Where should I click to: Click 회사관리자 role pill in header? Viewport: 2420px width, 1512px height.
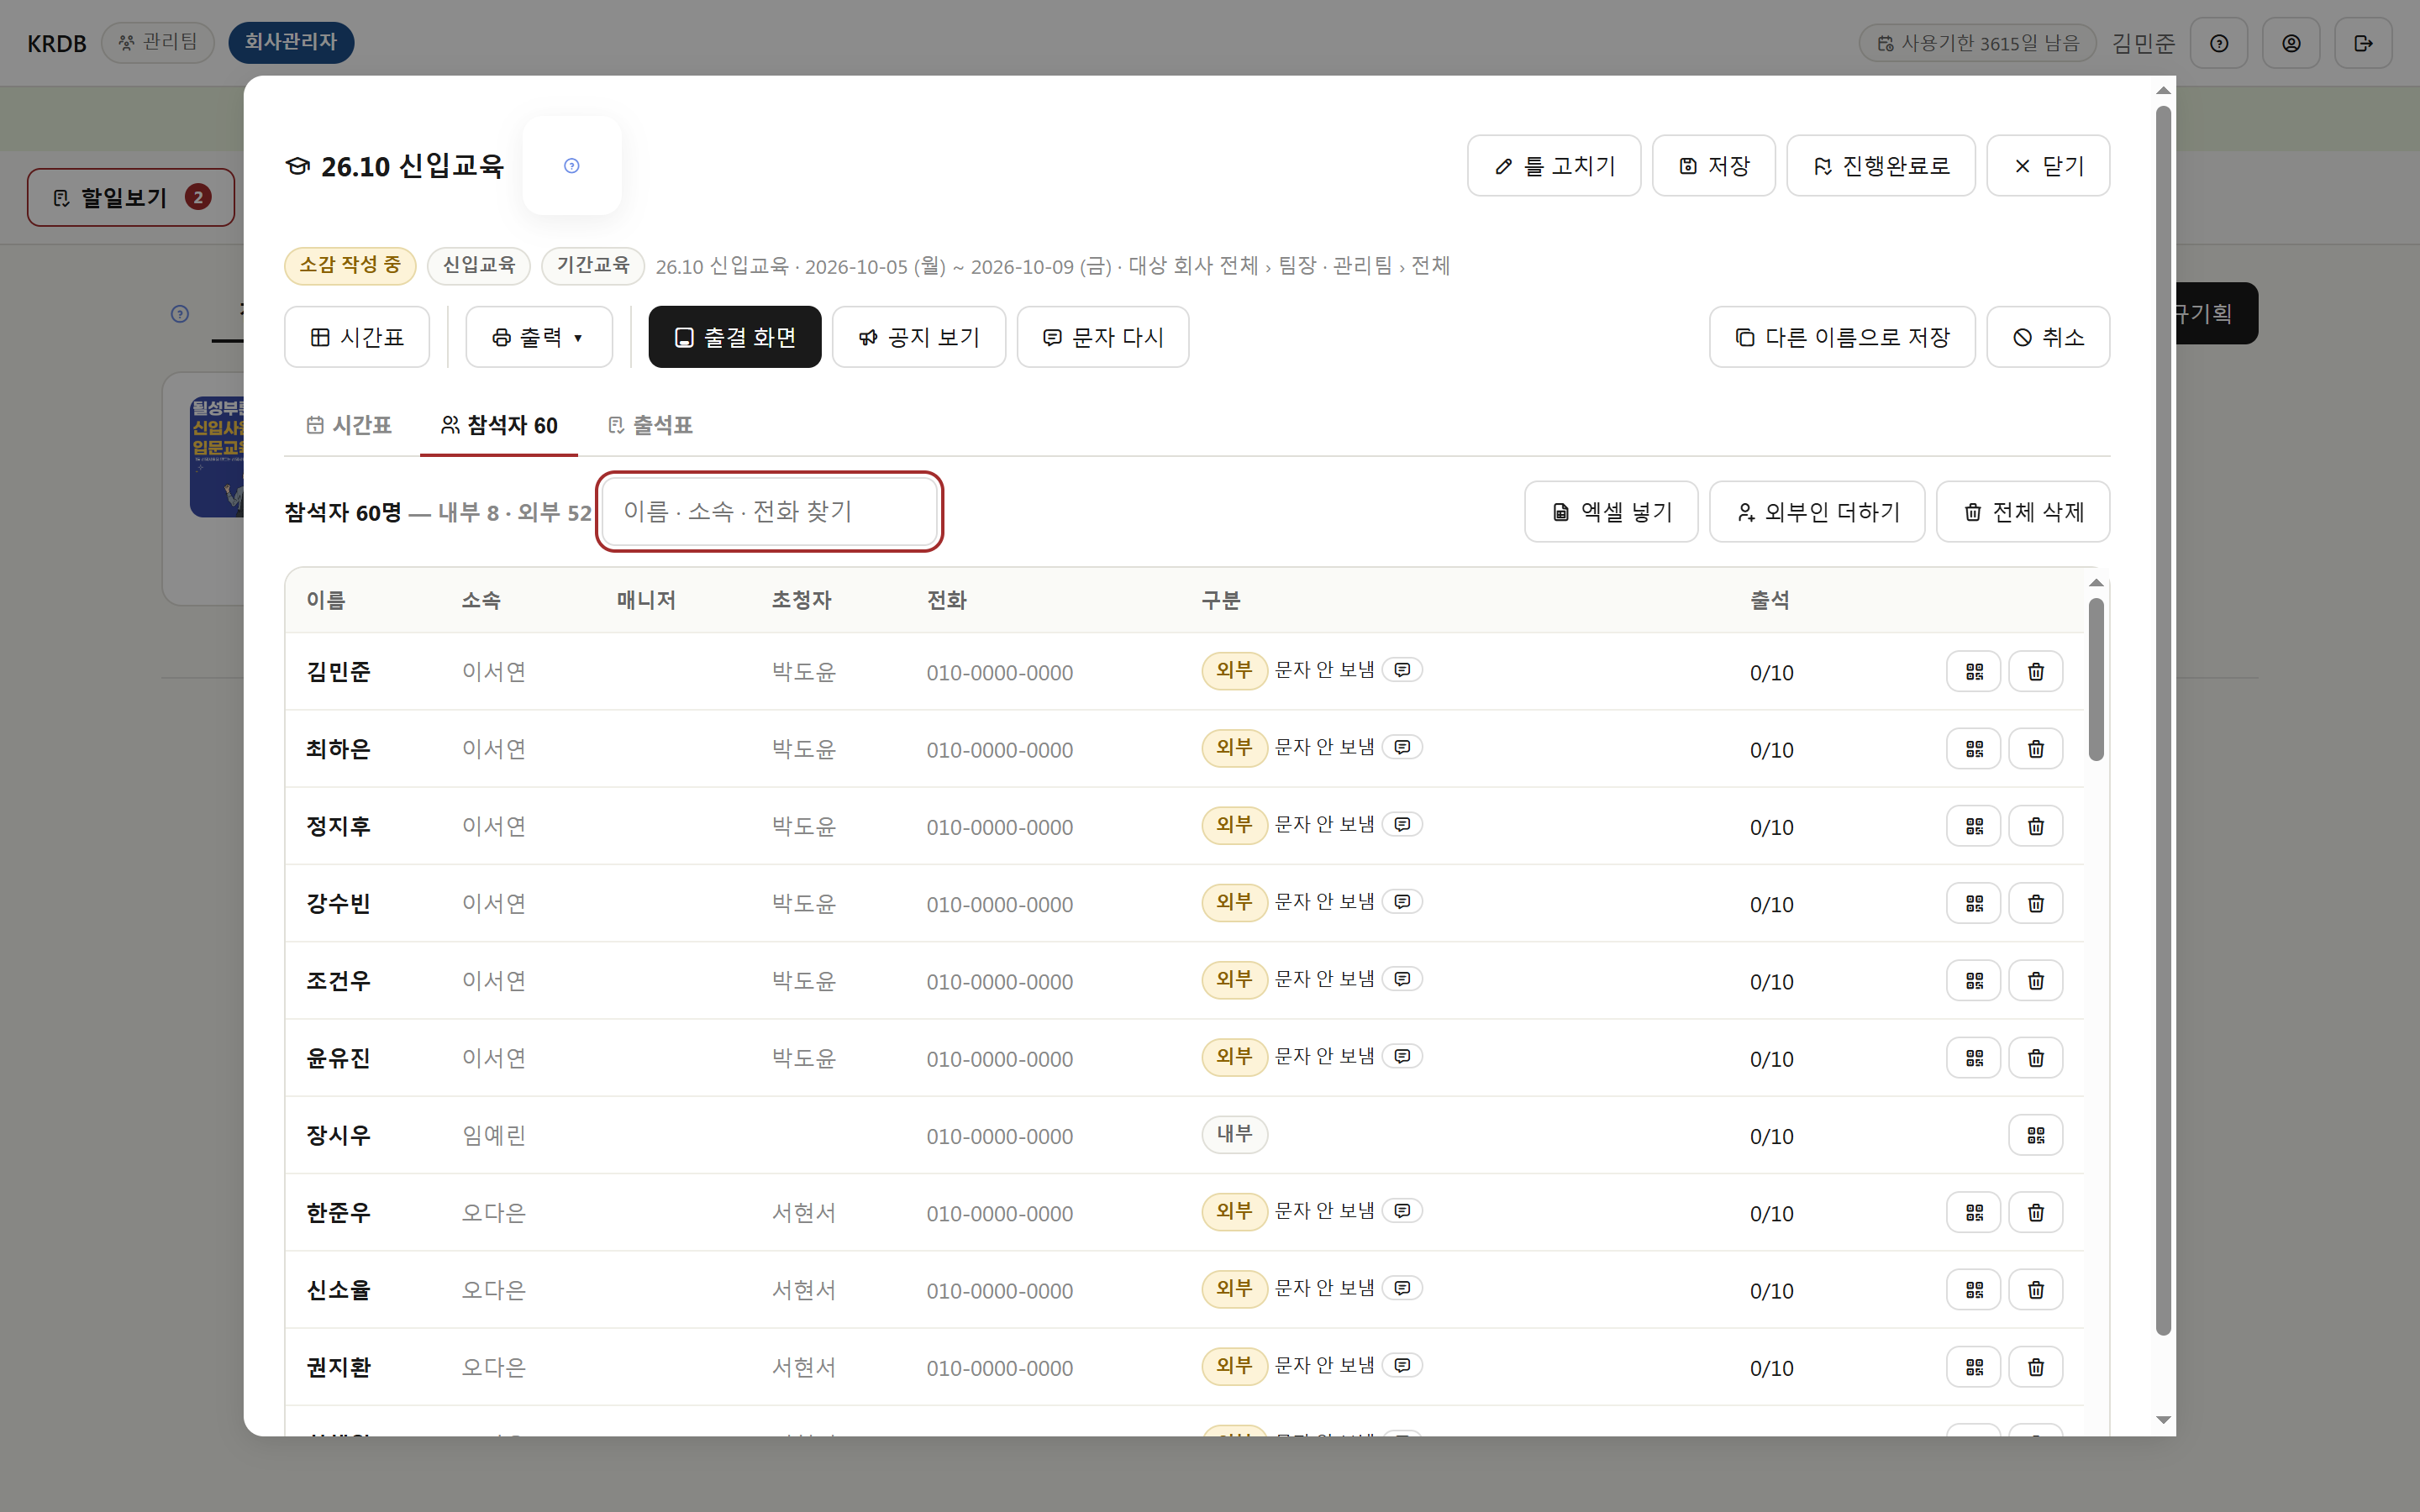coord(291,42)
